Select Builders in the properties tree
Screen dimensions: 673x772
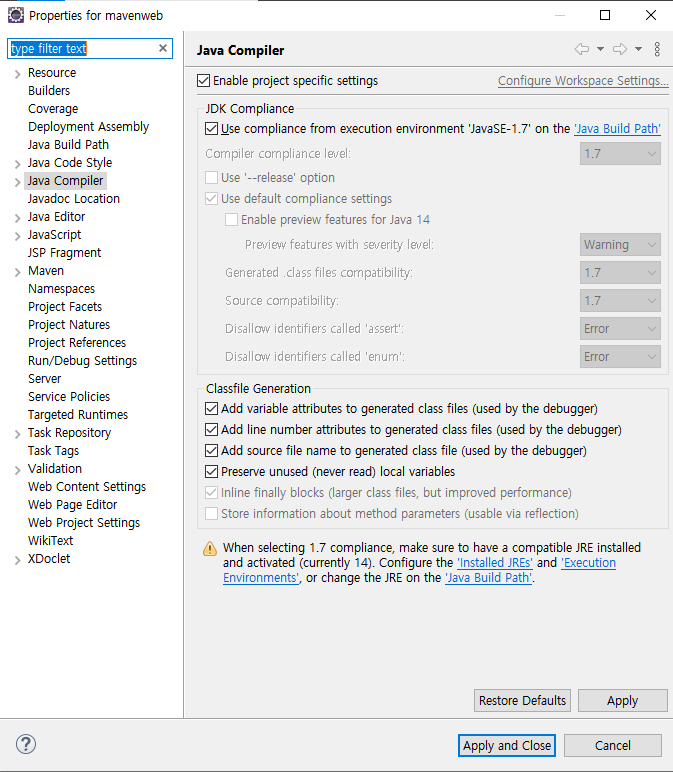pos(49,91)
